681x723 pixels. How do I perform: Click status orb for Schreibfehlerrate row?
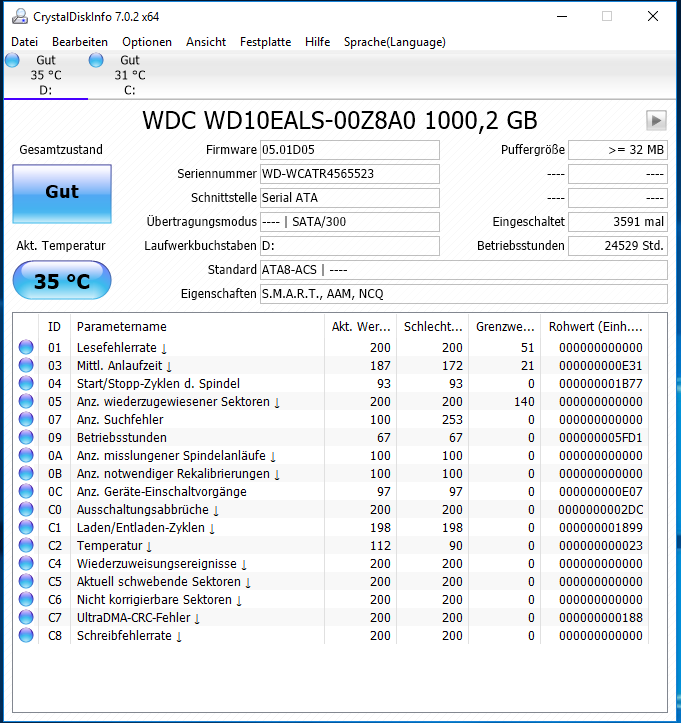pos(26,635)
